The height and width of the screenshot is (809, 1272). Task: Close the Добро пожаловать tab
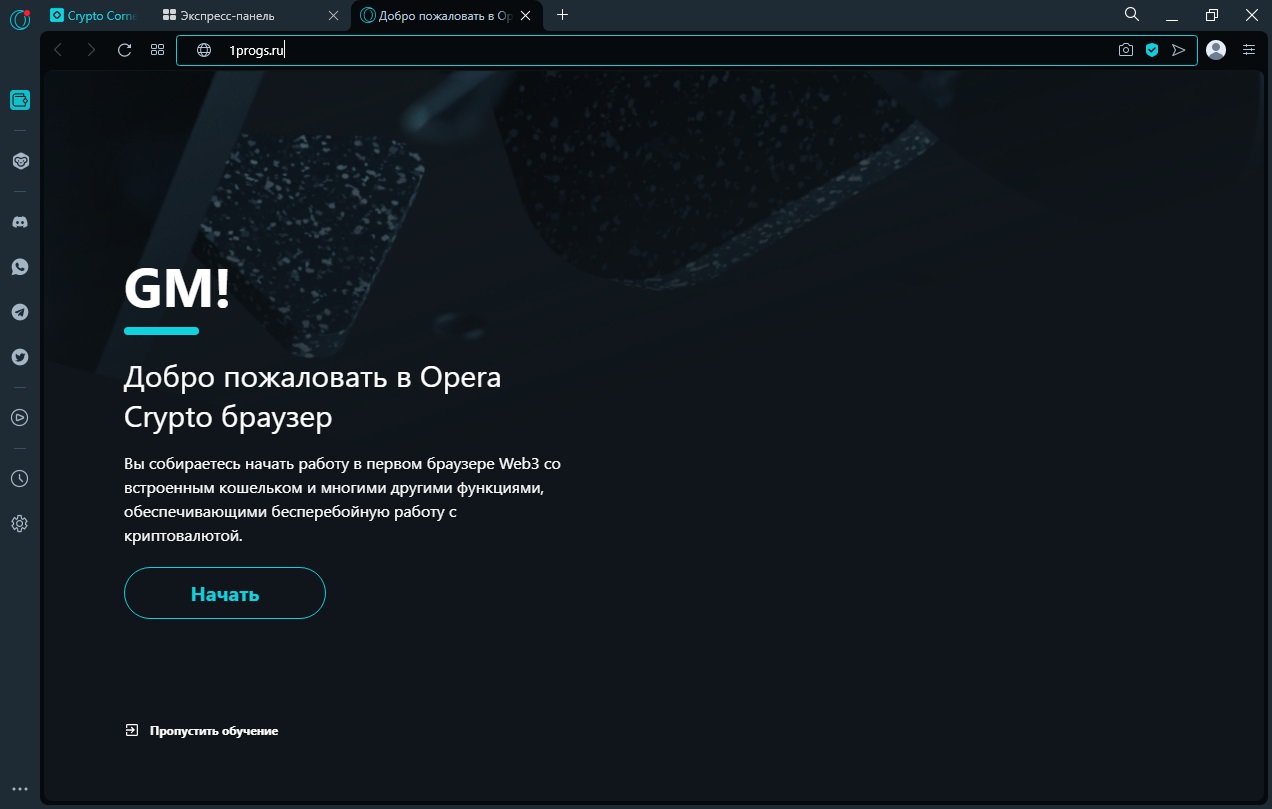(x=526, y=16)
